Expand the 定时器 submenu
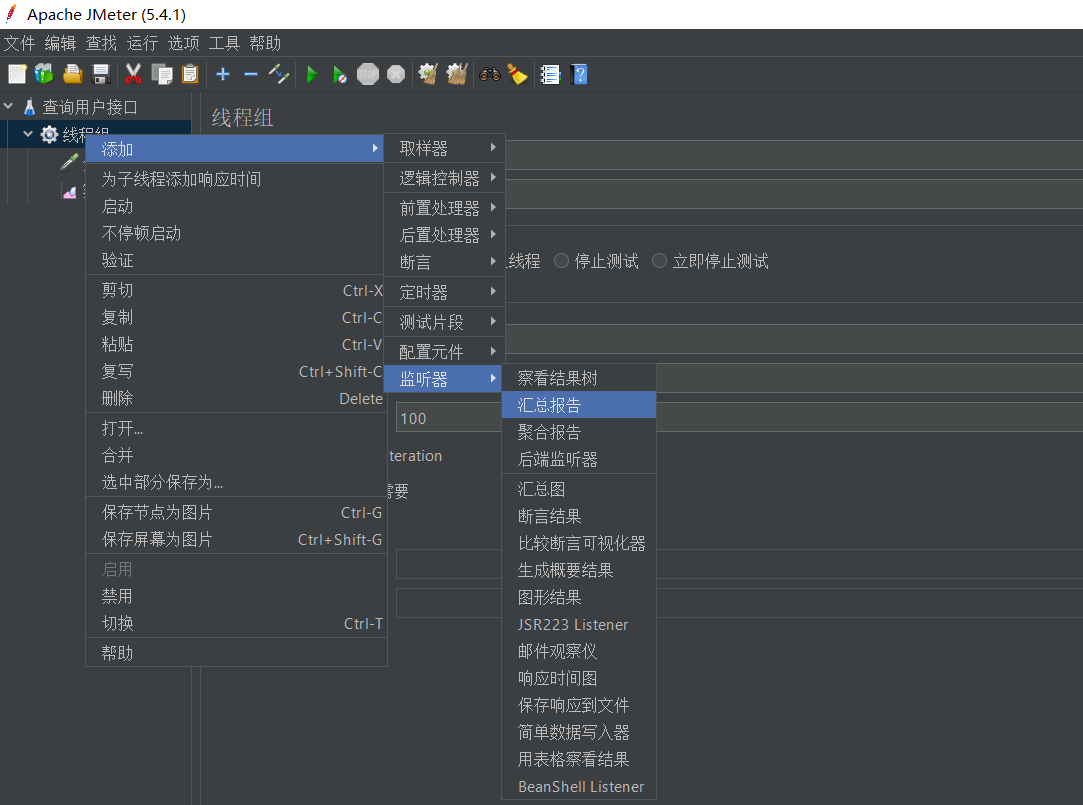The height and width of the screenshot is (805, 1083). (445, 292)
